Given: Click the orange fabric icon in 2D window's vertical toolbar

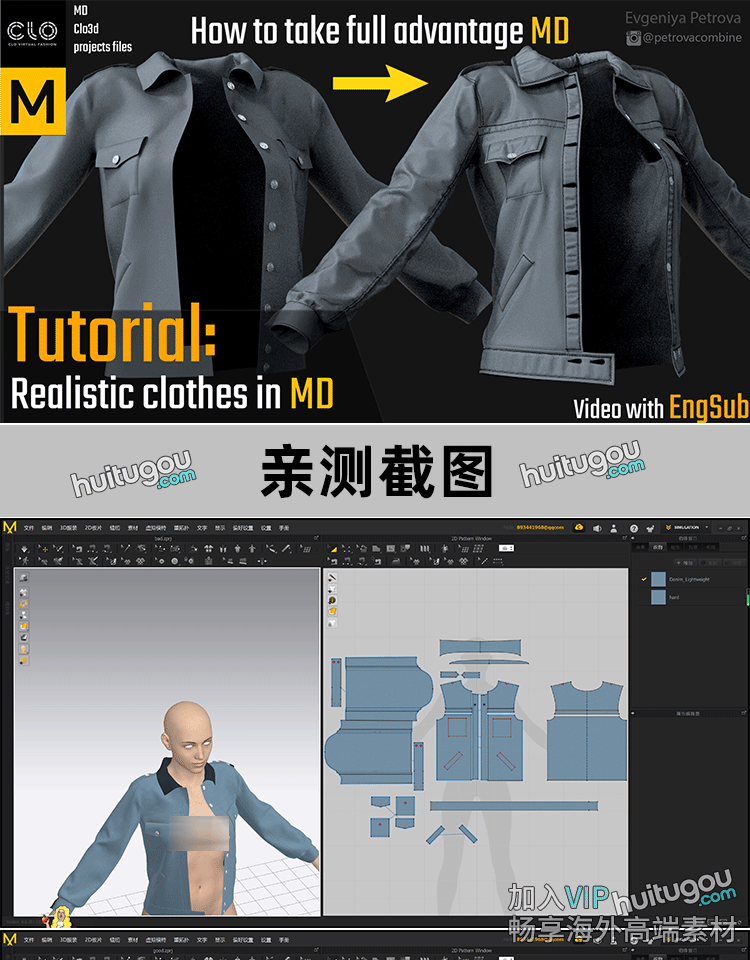Looking at the screenshot, I should click(332, 611).
